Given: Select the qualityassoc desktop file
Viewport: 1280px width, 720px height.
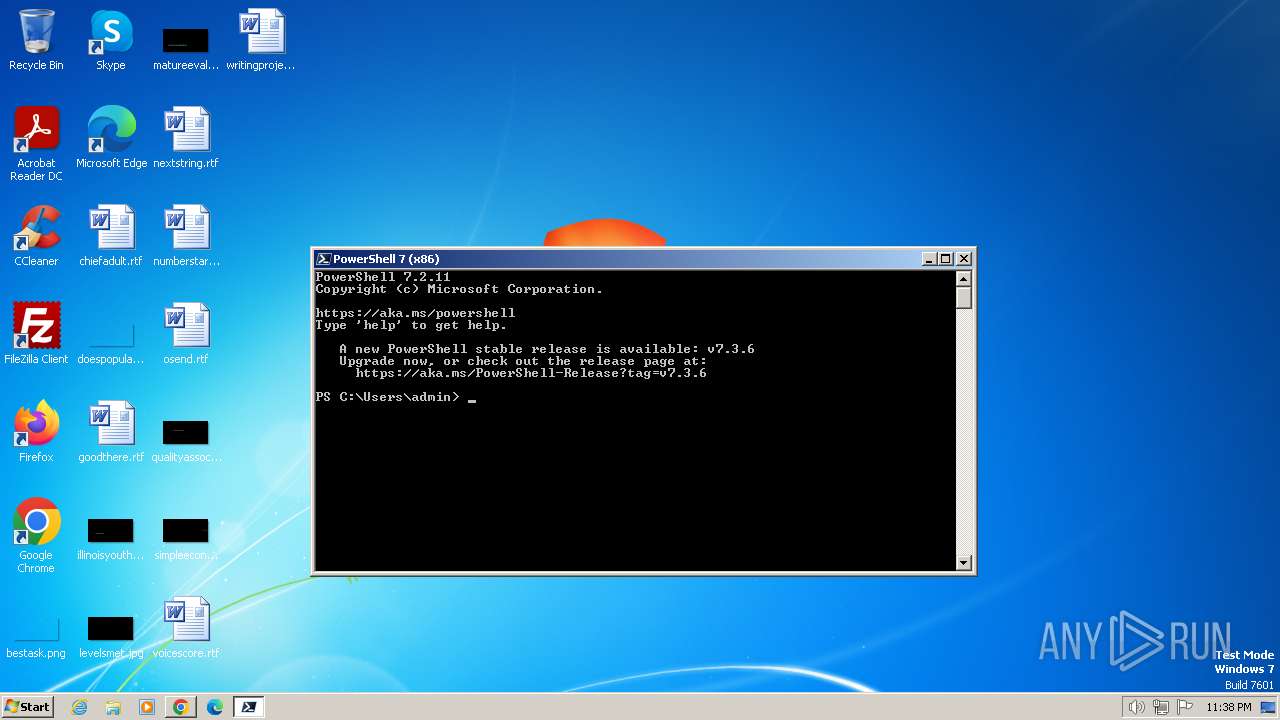Looking at the screenshot, I should pyautogui.click(x=186, y=440).
